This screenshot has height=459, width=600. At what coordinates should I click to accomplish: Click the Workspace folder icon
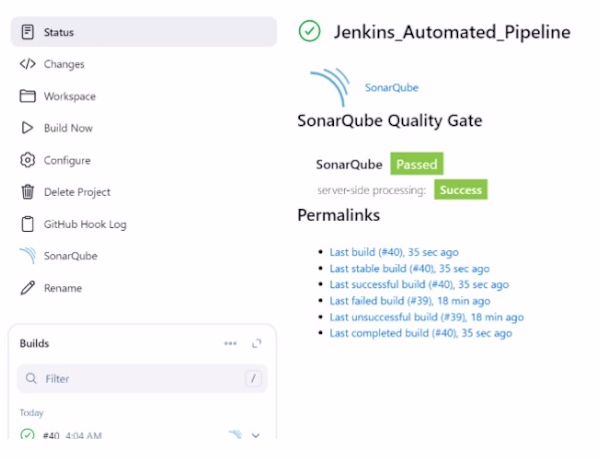(x=28, y=96)
